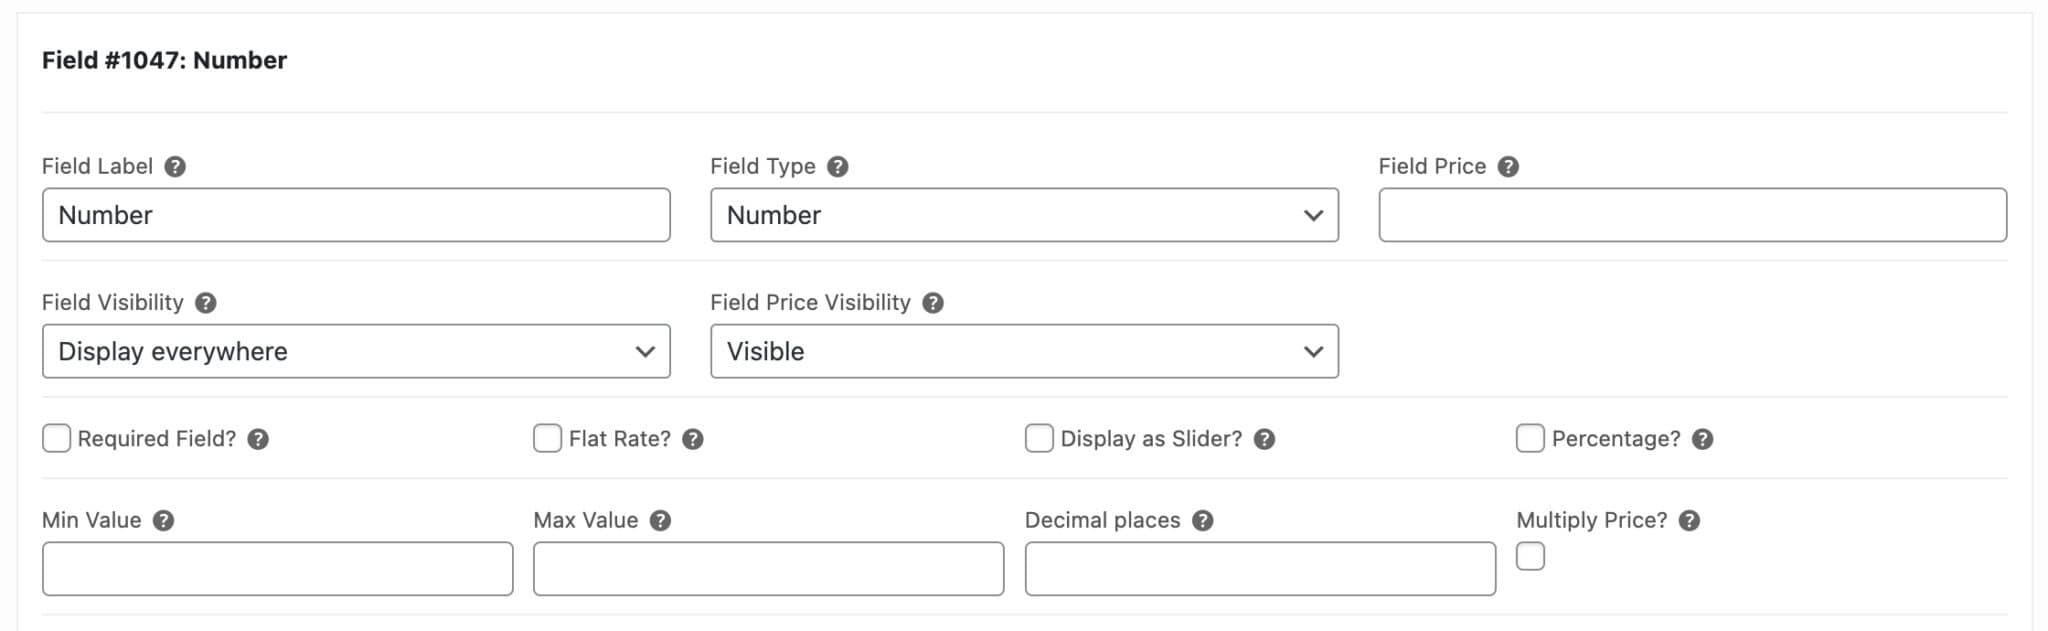Click the Required Field help icon

tap(257, 439)
